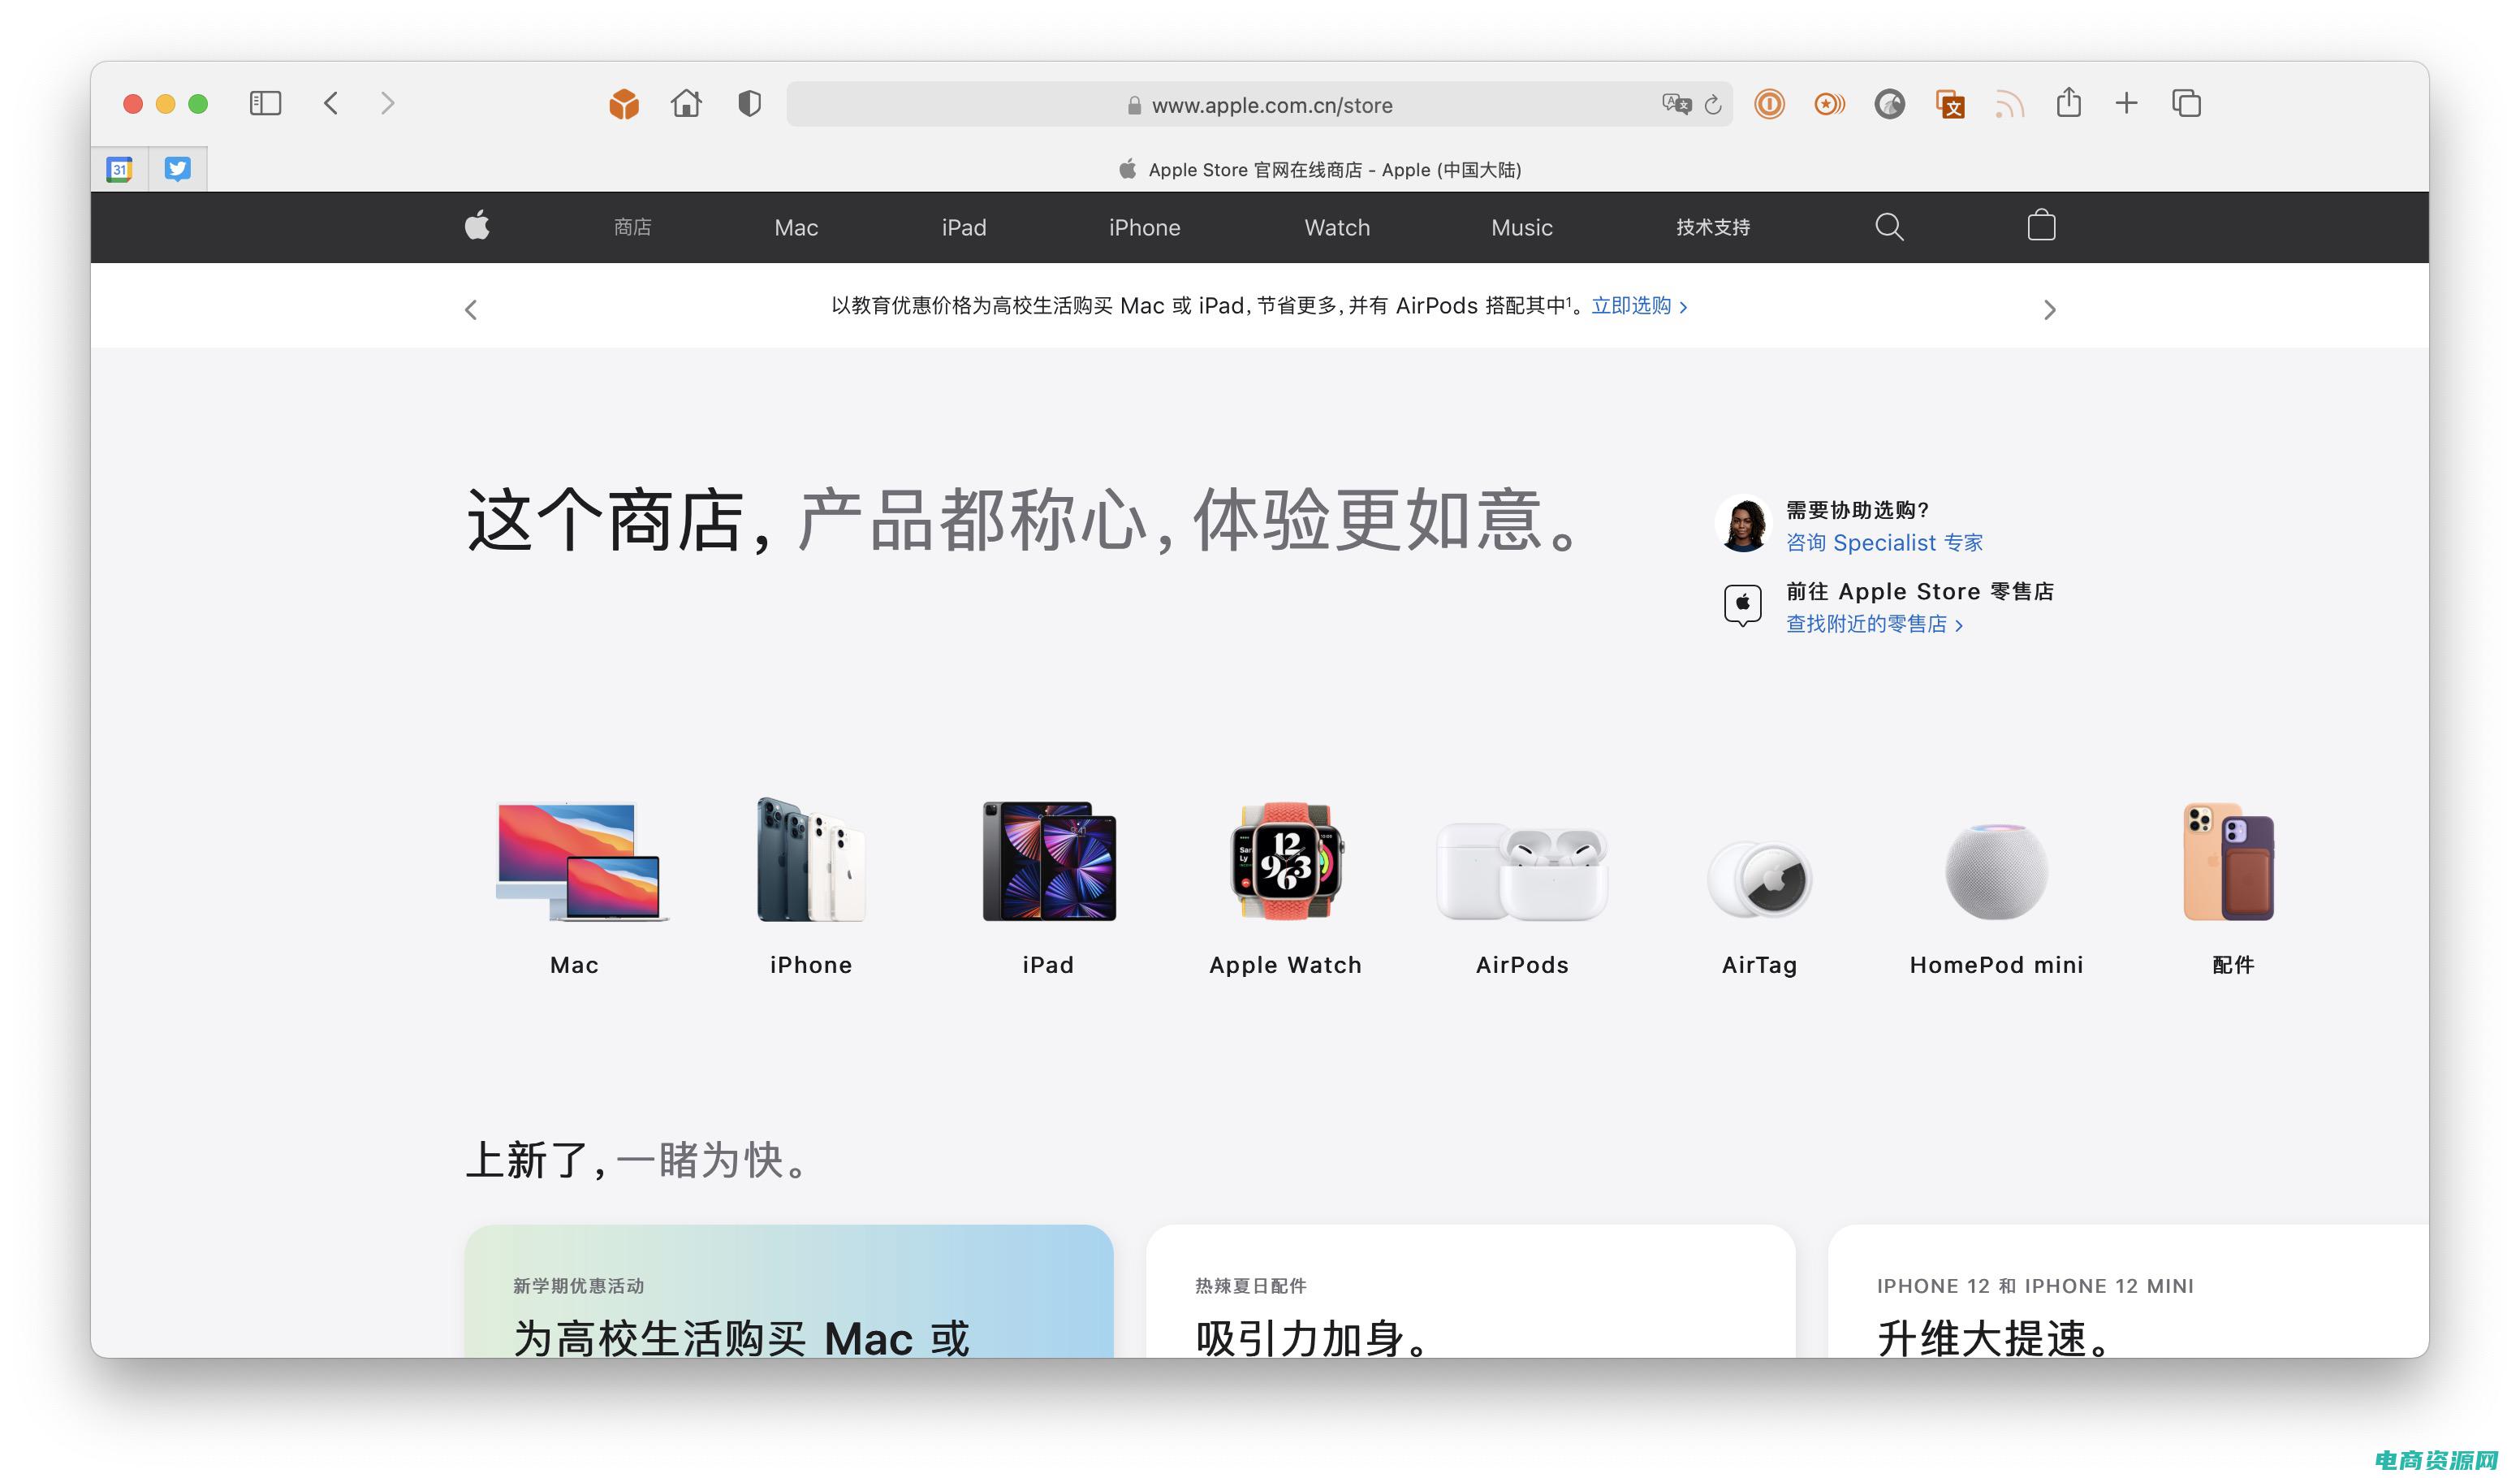Screen dimensions: 2520x1478
Task: Click the orange cube extension icon
Action: pos(624,104)
